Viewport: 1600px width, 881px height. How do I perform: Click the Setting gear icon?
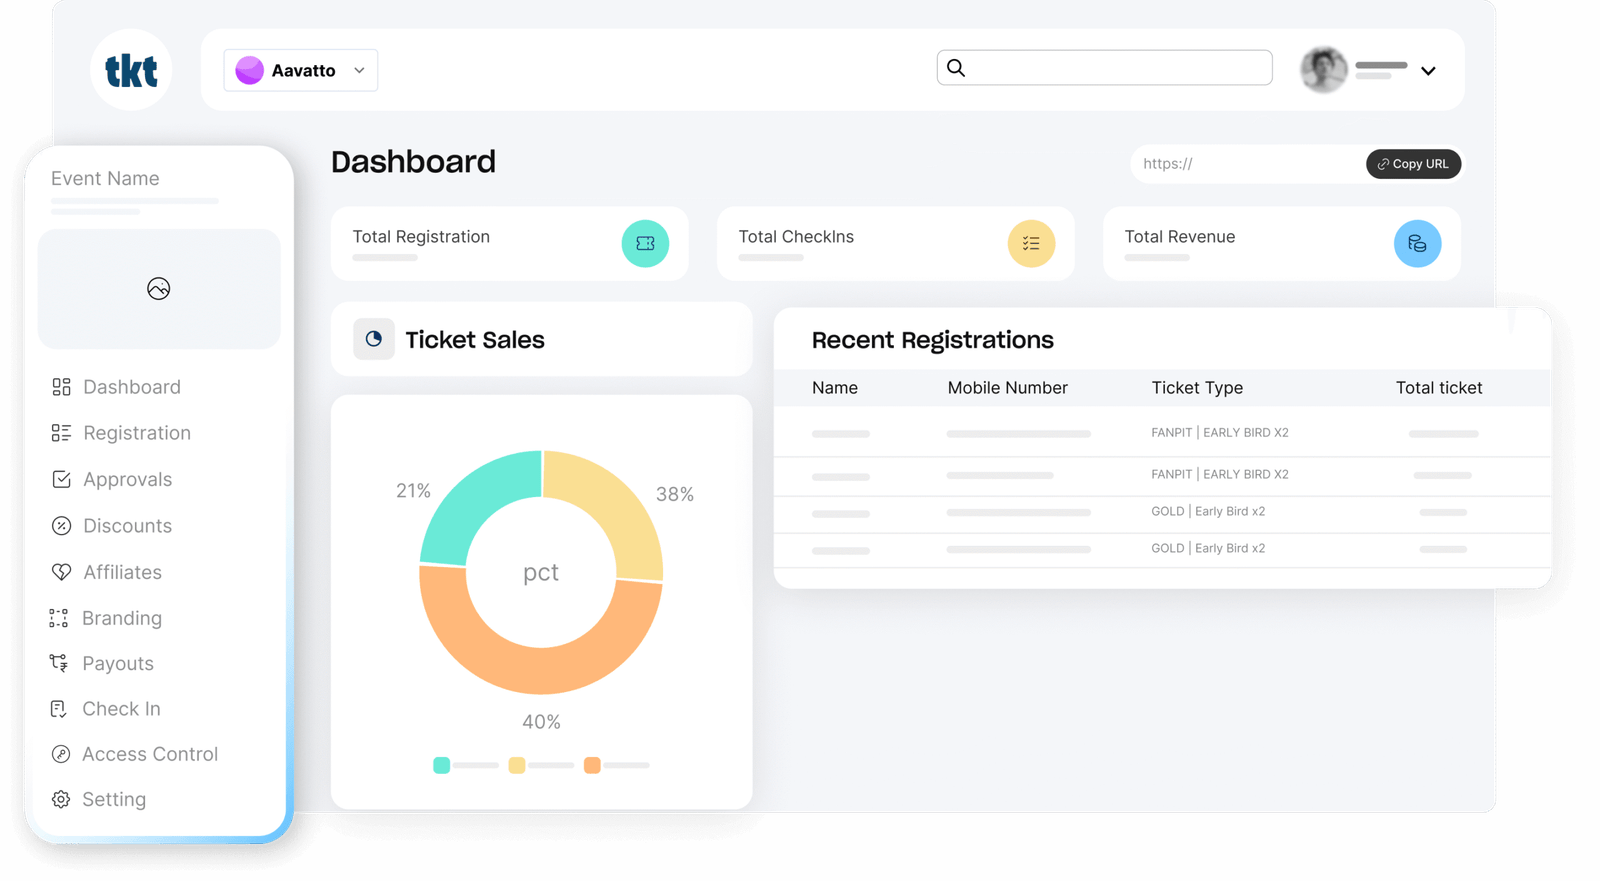tap(61, 799)
